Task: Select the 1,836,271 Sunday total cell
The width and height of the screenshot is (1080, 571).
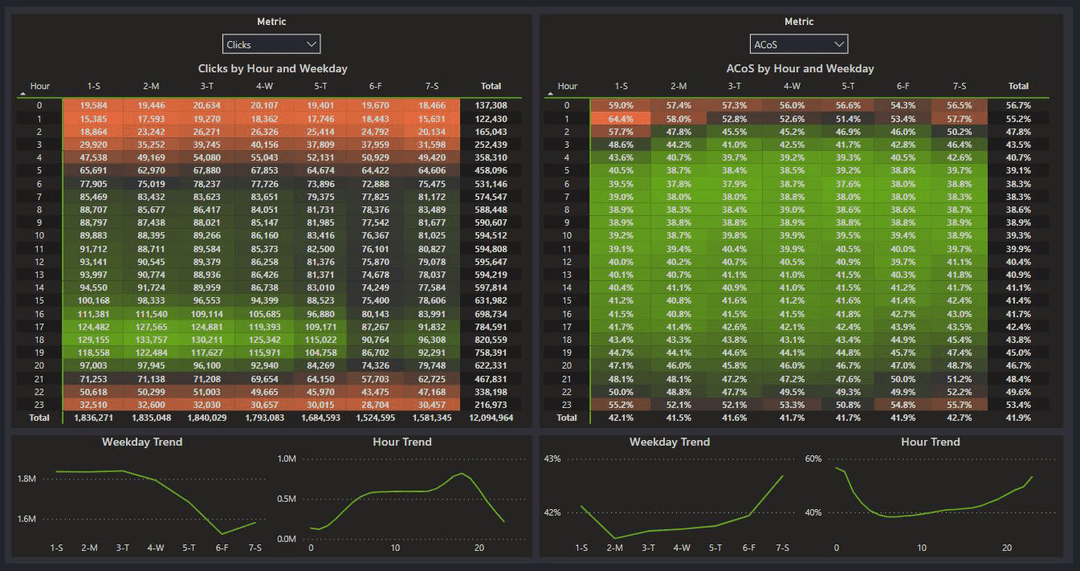Action: coord(94,418)
